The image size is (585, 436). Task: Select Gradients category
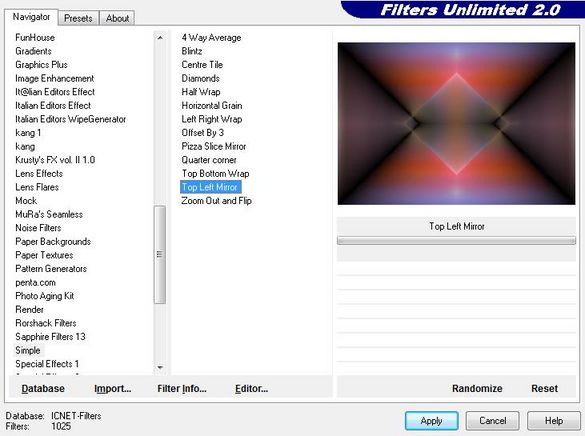coord(33,51)
